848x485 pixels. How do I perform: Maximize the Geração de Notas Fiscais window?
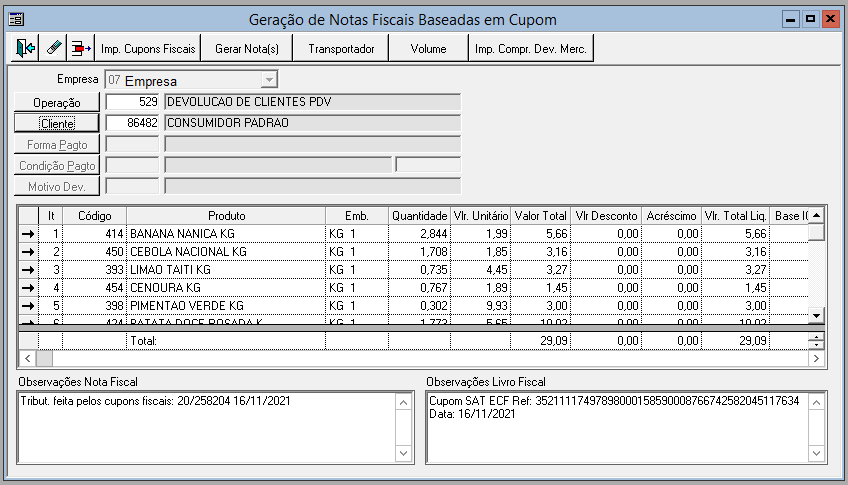[810, 19]
